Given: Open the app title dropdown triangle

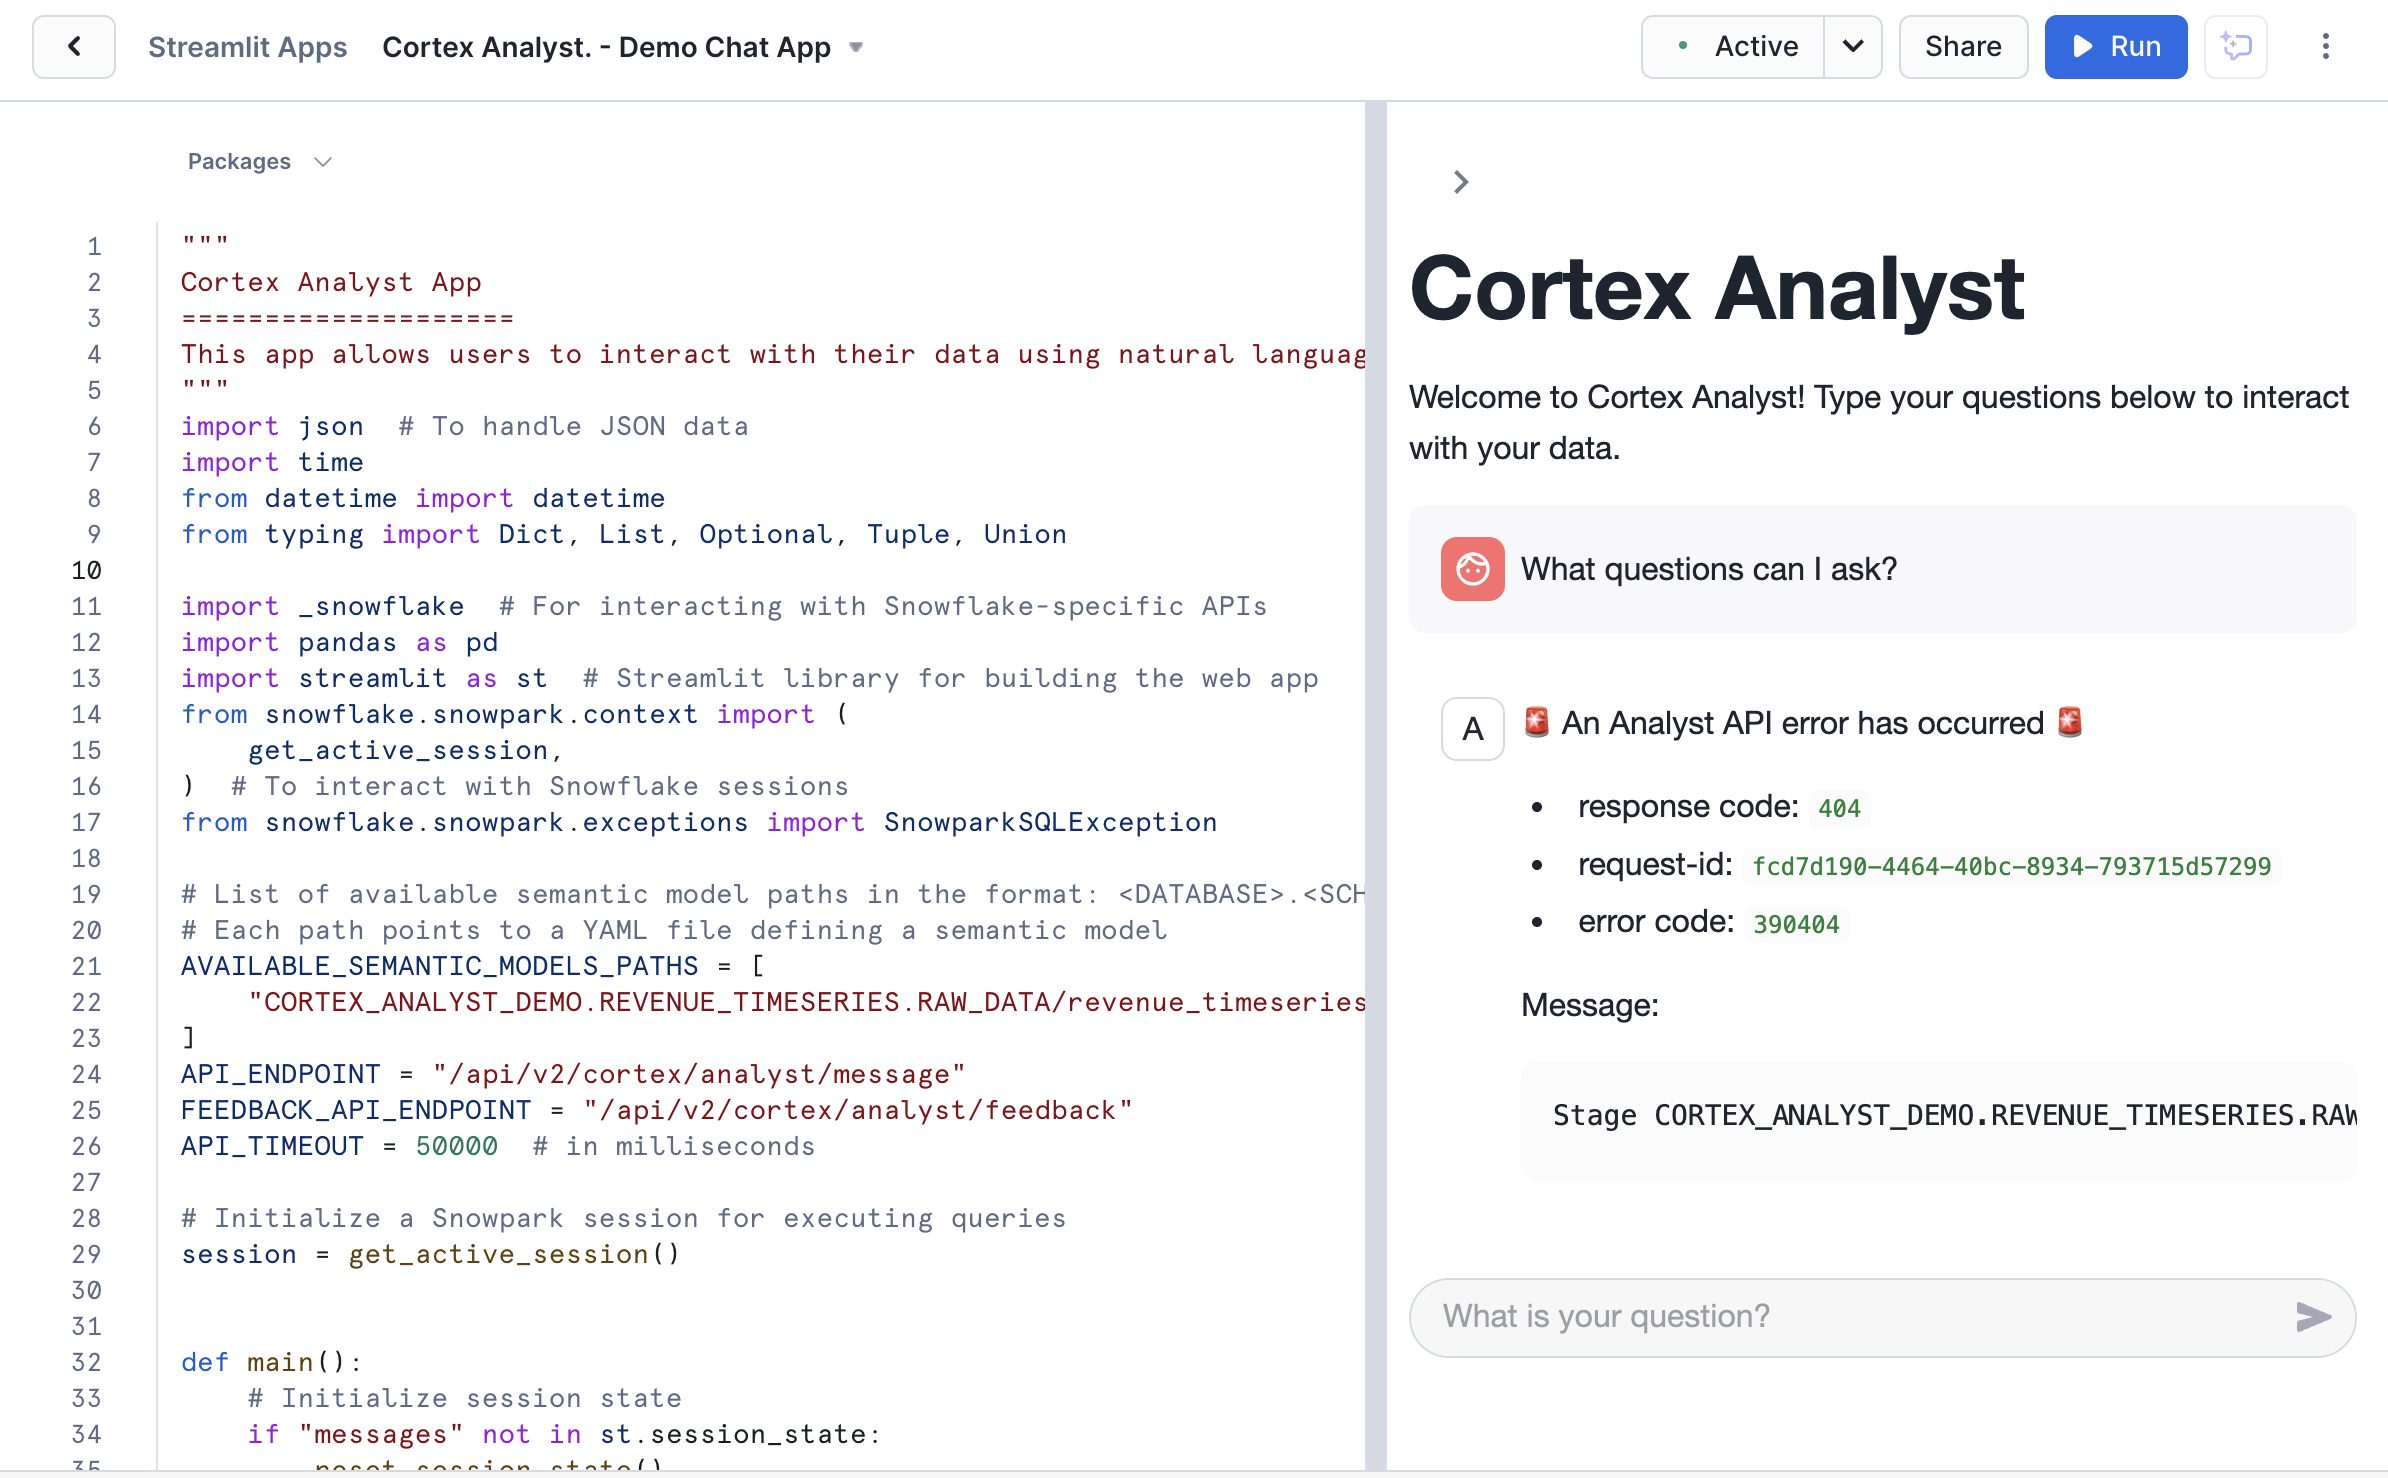Looking at the screenshot, I should (x=856, y=47).
